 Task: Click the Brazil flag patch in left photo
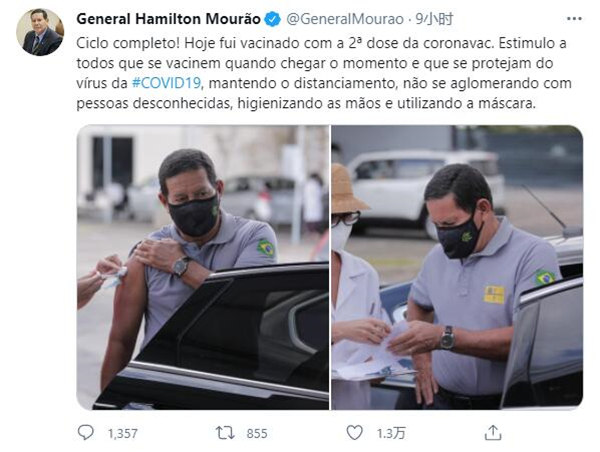tap(266, 248)
